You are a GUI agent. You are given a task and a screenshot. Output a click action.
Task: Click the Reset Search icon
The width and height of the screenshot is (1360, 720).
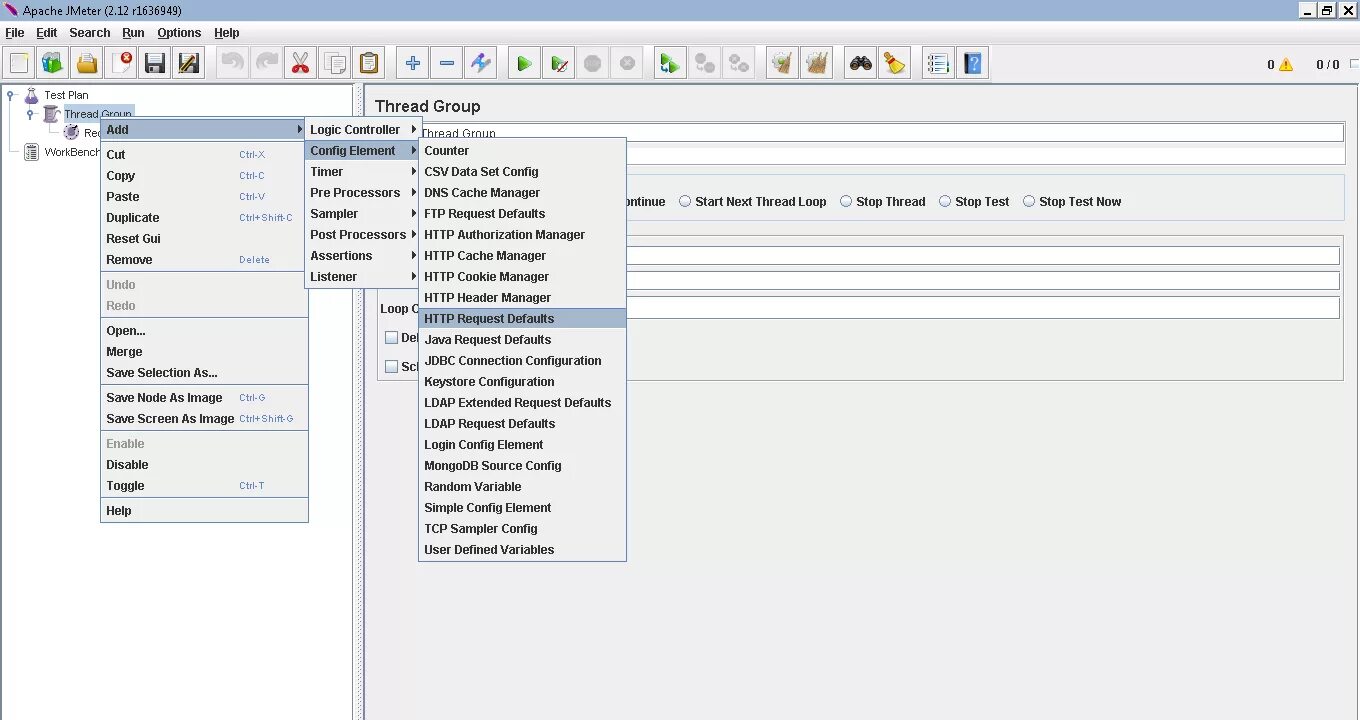(x=894, y=64)
